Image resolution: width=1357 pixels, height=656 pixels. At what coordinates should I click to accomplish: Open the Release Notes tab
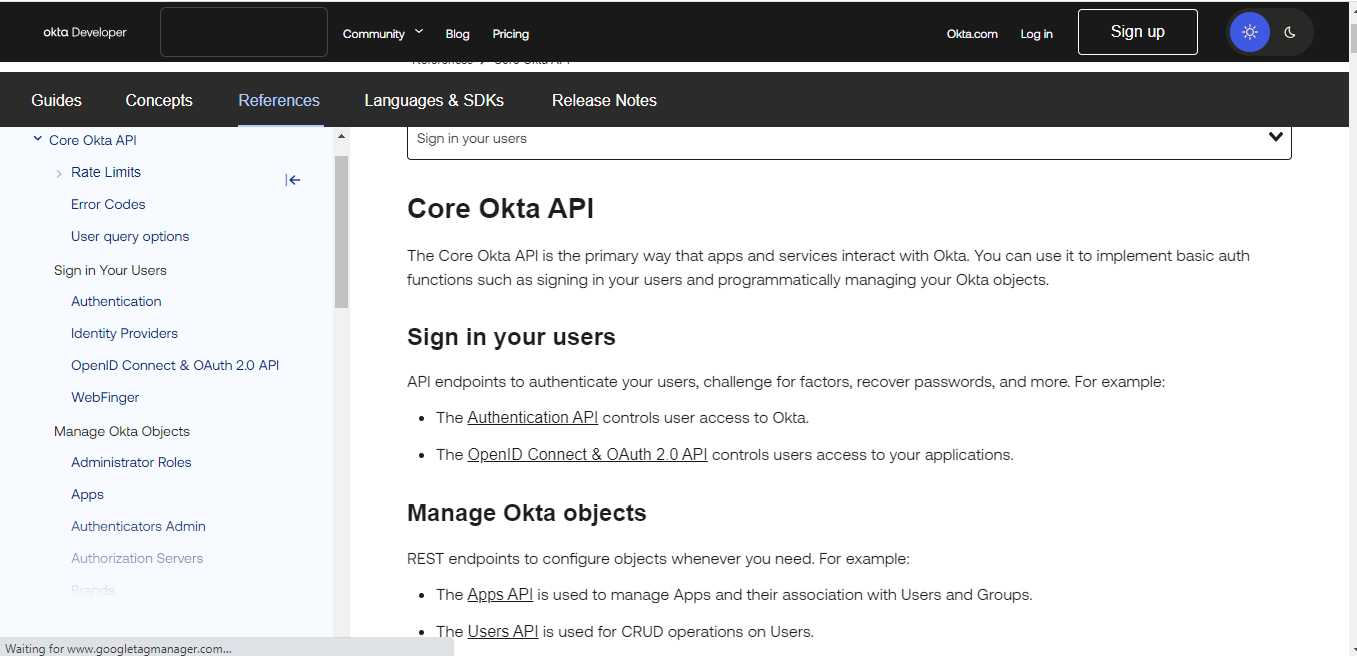pyautogui.click(x=604, y=100)
